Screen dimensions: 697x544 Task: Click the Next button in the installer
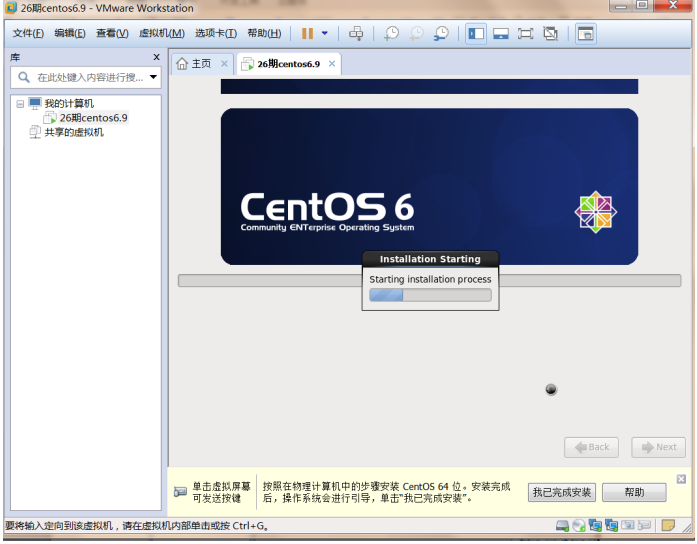point(658,448)
